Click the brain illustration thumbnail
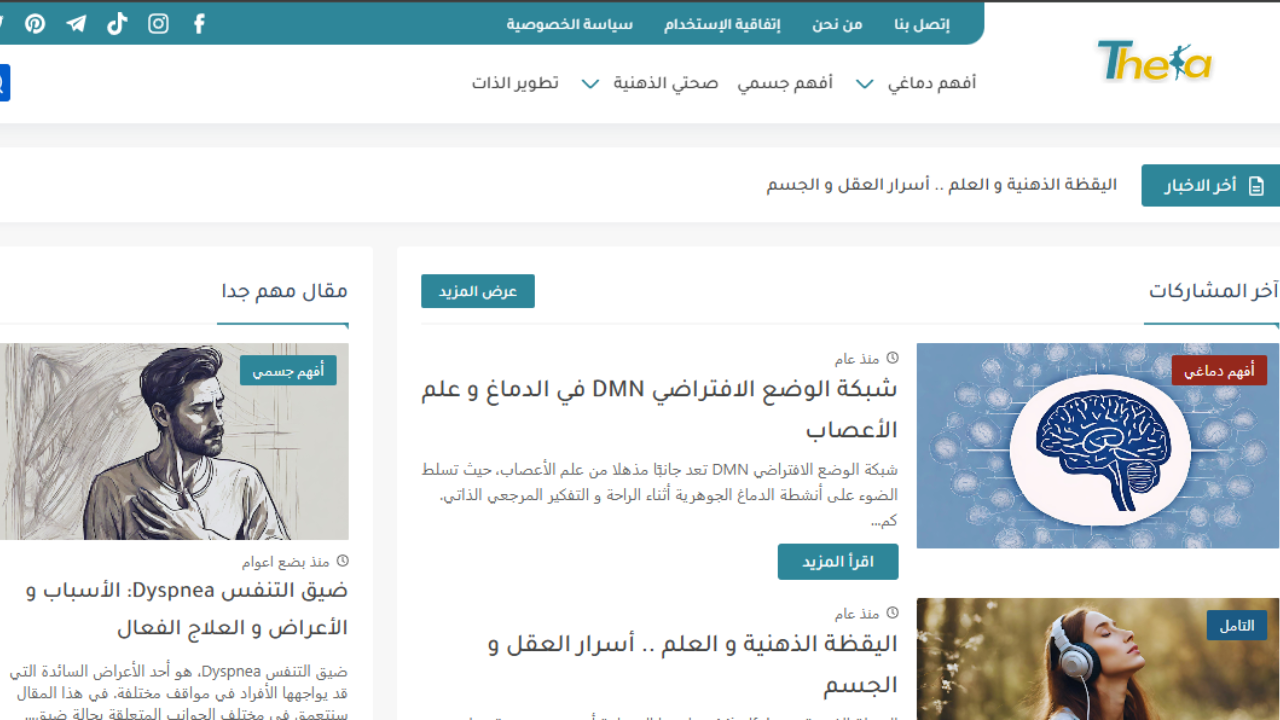This screenshot has width=1280, height=720. 1097,445
